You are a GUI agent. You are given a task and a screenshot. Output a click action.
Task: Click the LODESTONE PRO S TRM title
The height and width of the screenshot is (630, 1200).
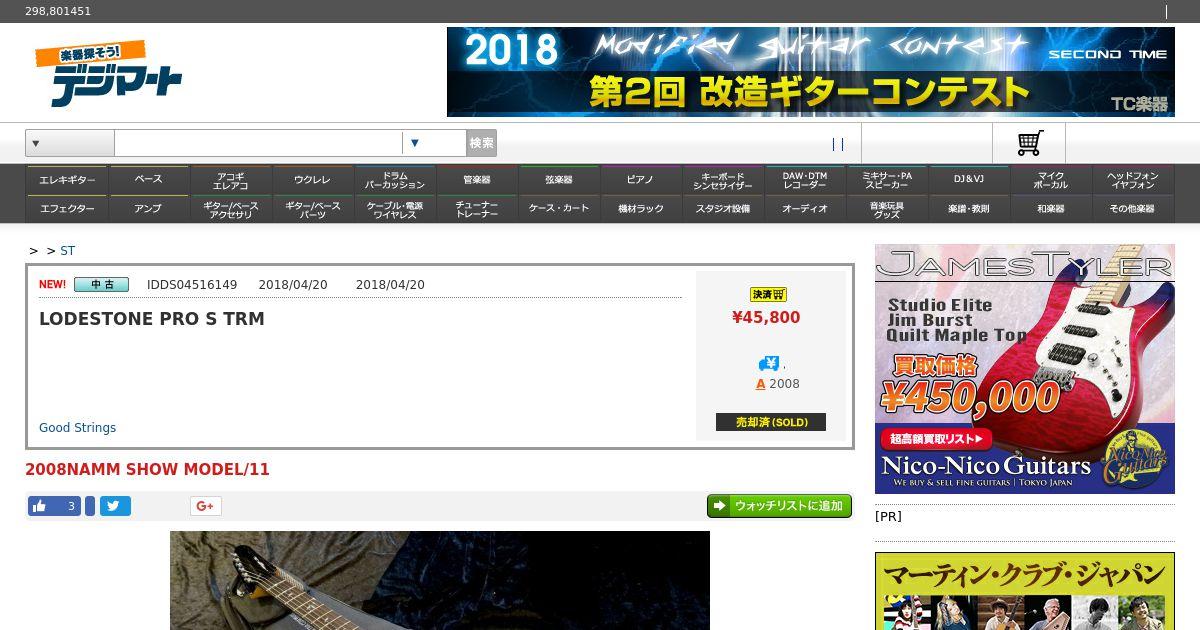(152, 319)
